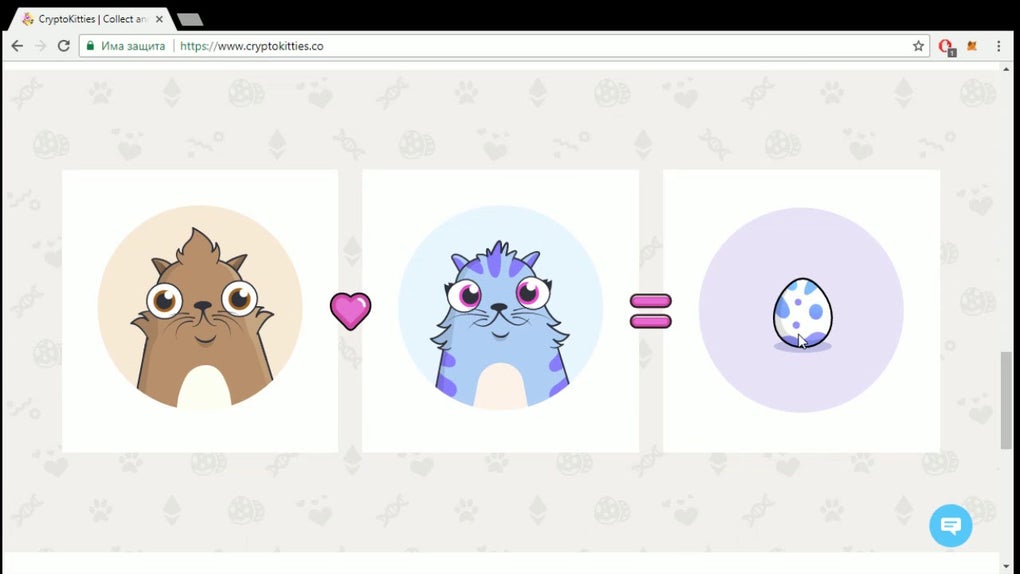This screenshot has height=574, width=1020.
Task: Open a new browser tab
Action: 190,20
